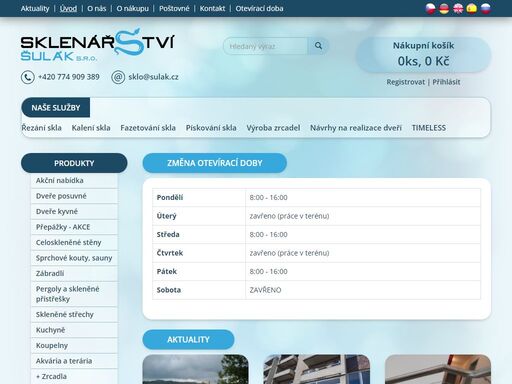The width and height of the screenshot is (512, 384).
Task: Open Koupelny category
Action: coord(74,346)
